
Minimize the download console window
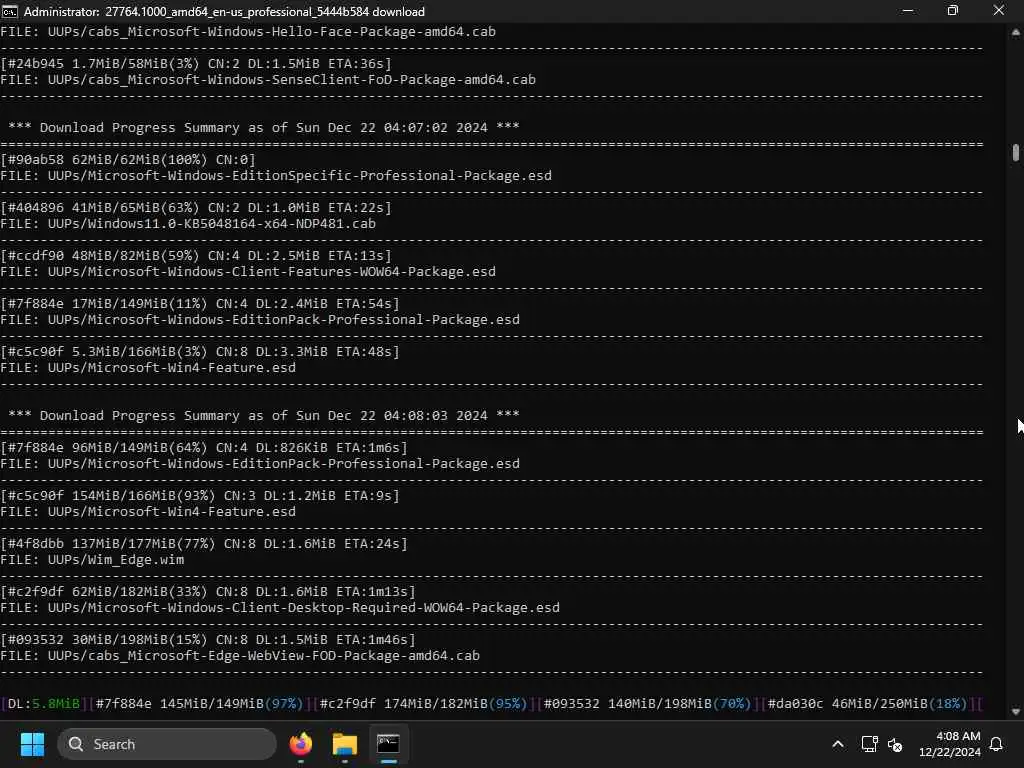[907, 11]
